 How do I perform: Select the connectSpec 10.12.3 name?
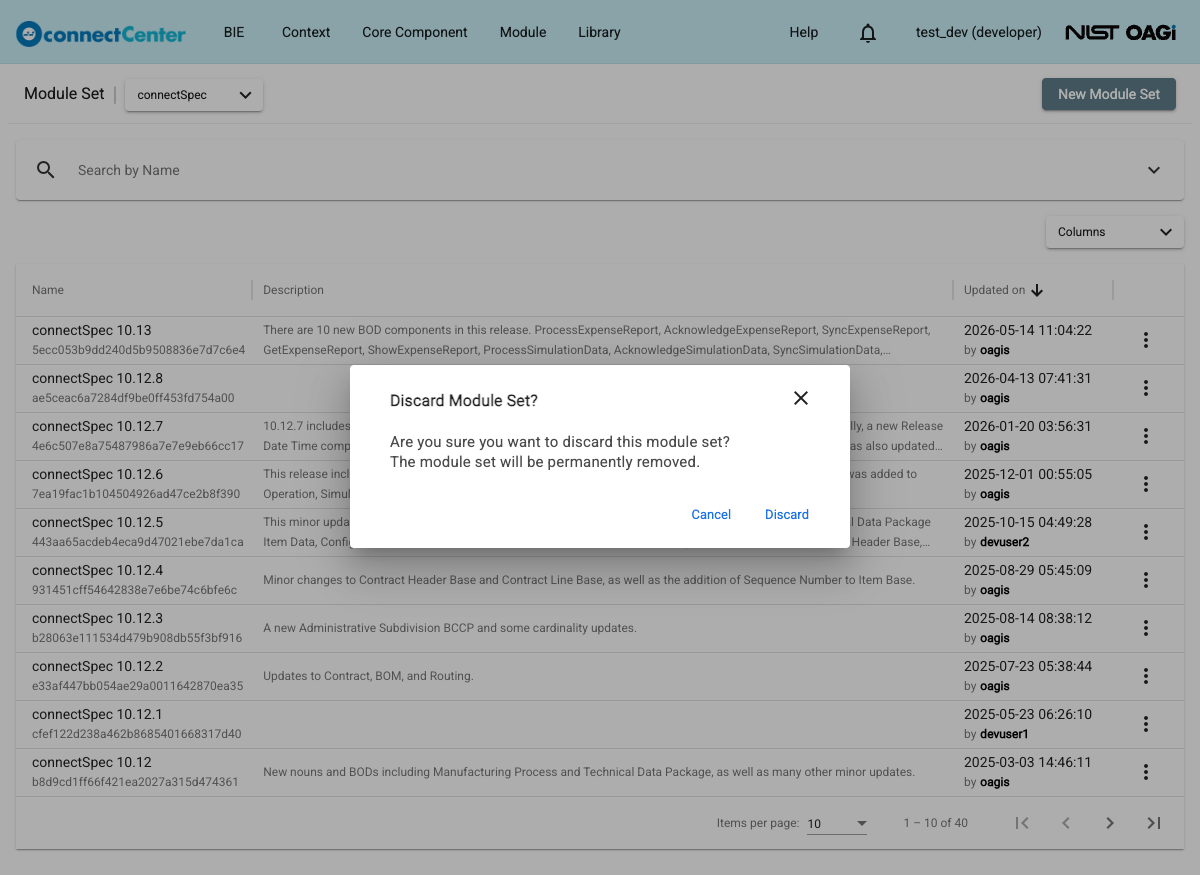97,618
